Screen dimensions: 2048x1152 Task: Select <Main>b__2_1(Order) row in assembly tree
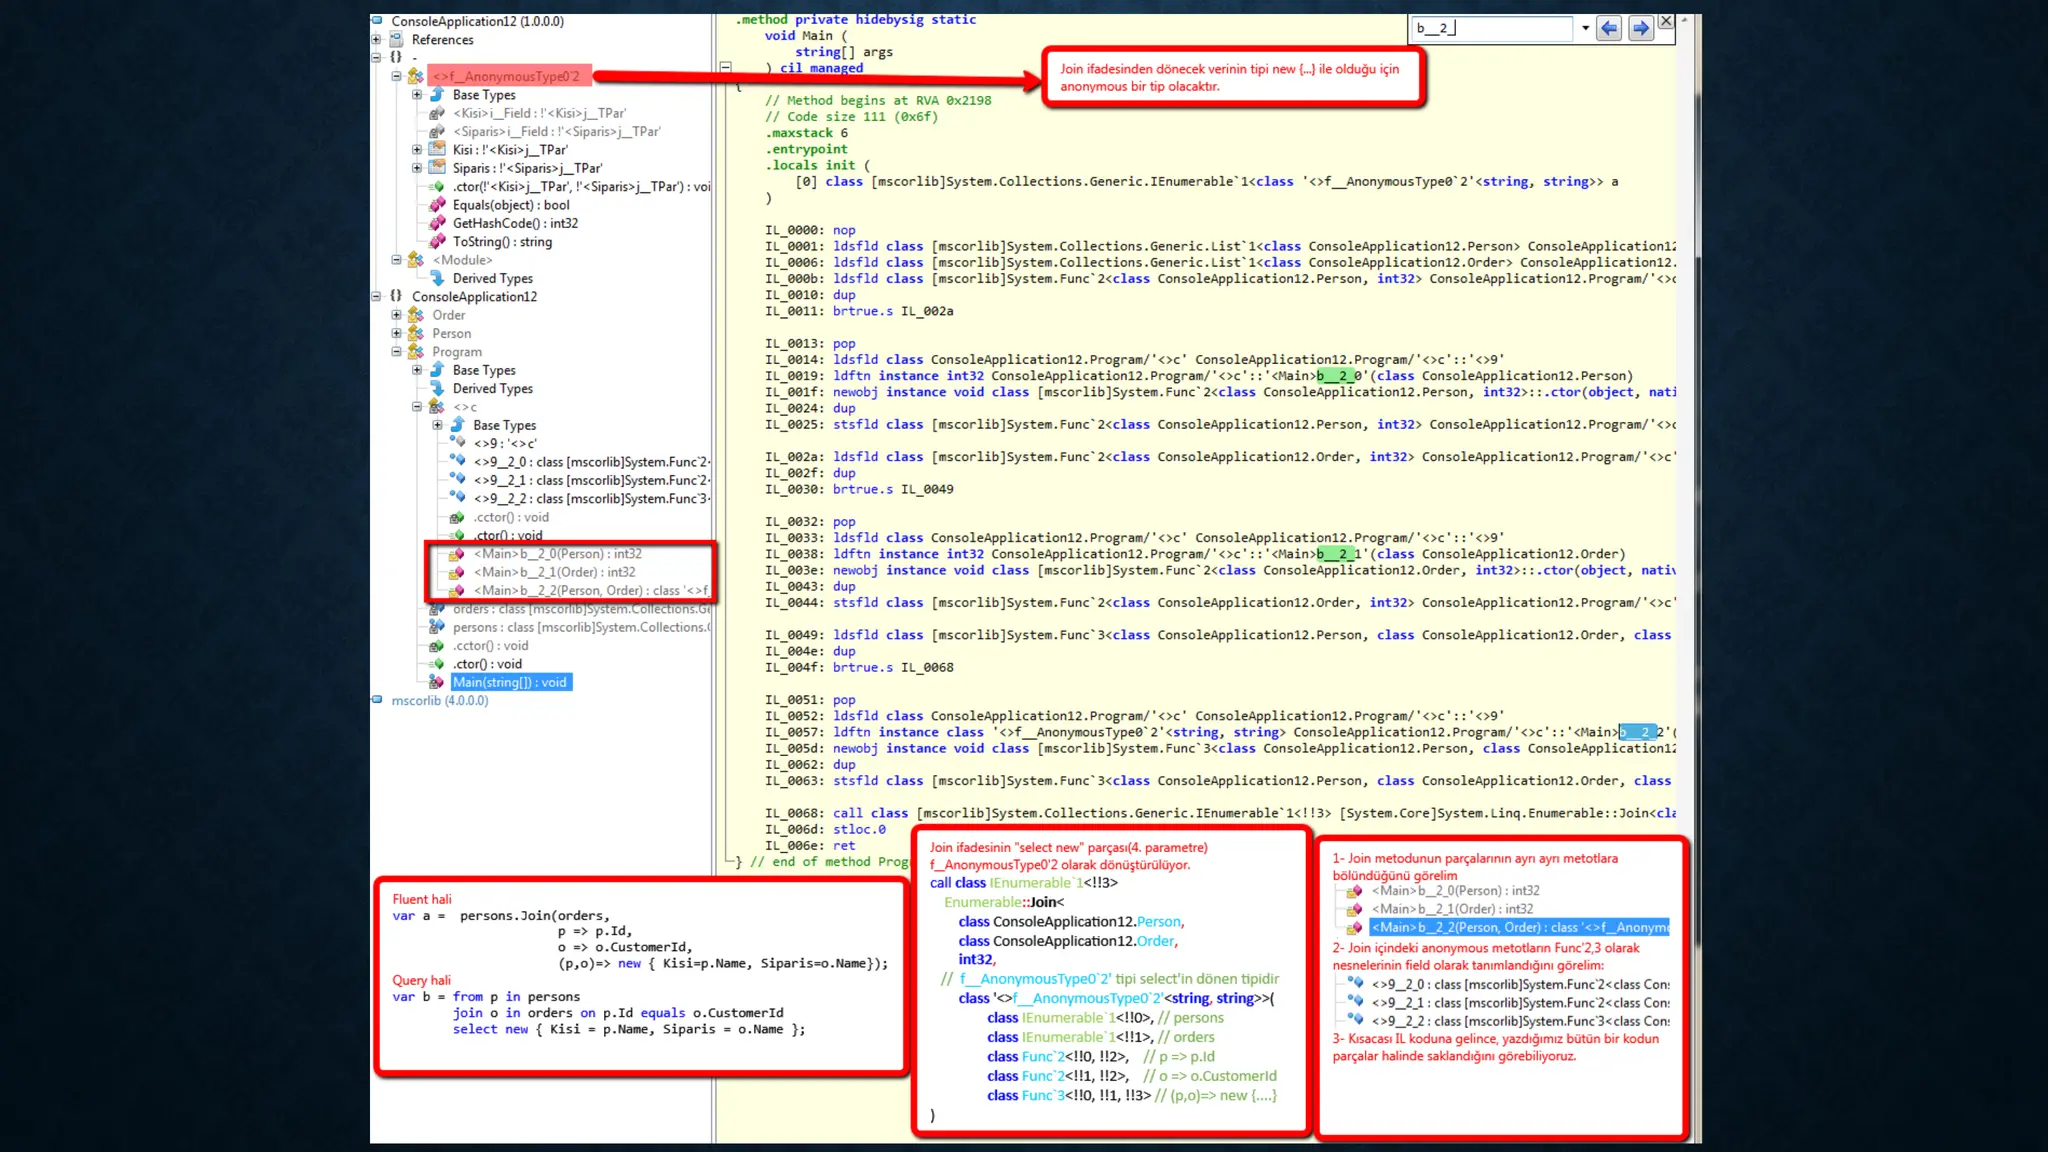554,572
